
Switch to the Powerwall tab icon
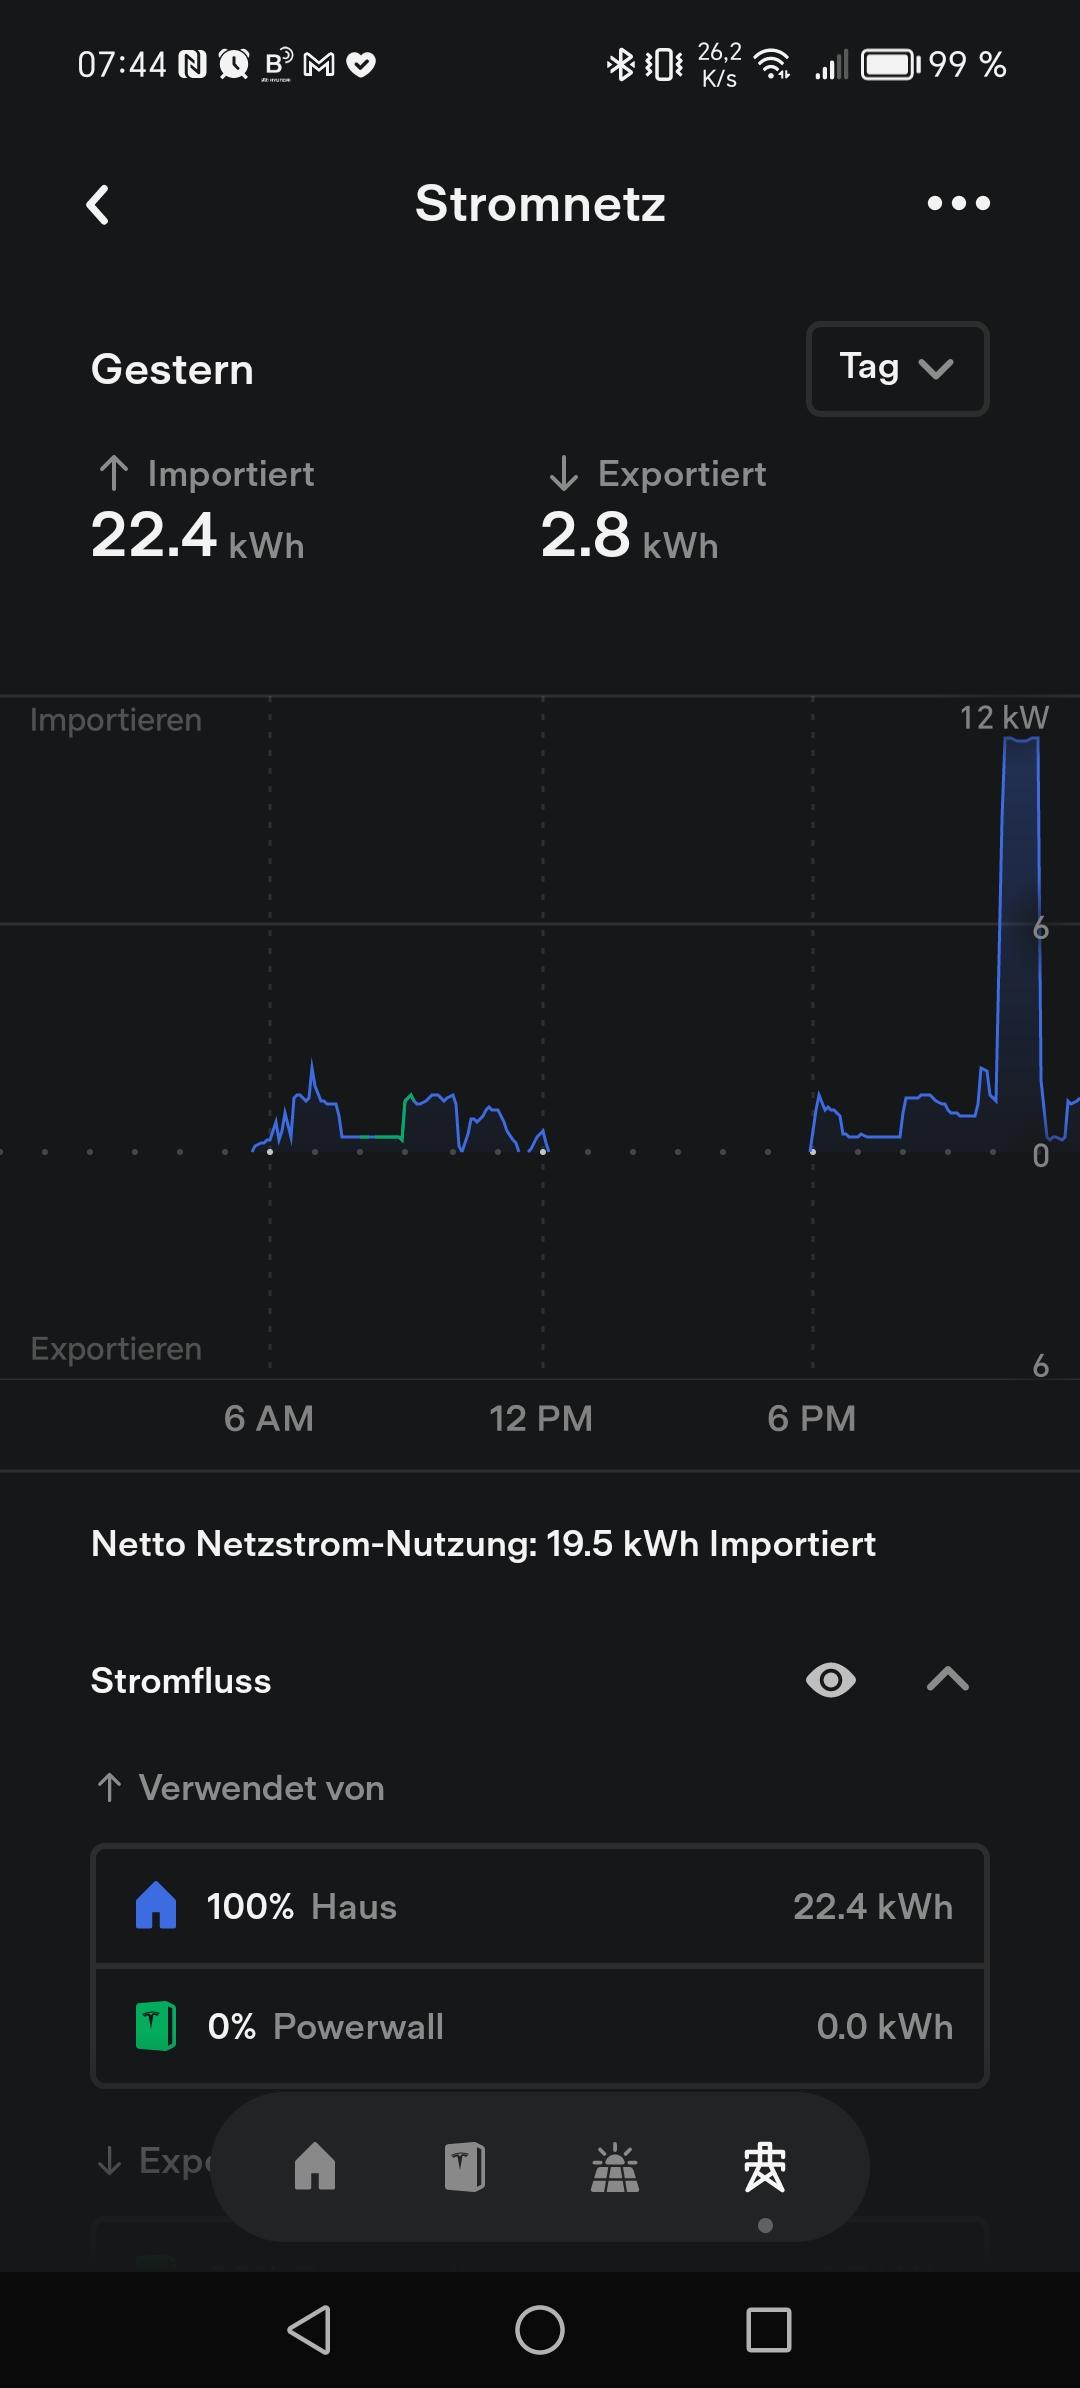pyautogui.click(x=465, y=2167)
